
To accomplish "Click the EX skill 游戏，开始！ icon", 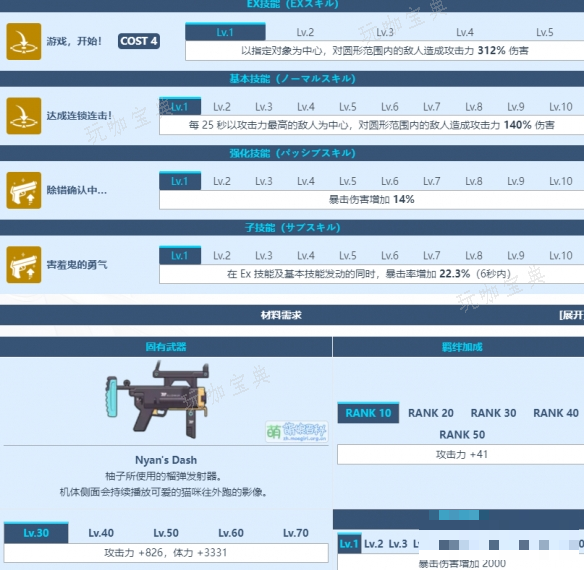I will pyautogui.click(x=24, y=41).
